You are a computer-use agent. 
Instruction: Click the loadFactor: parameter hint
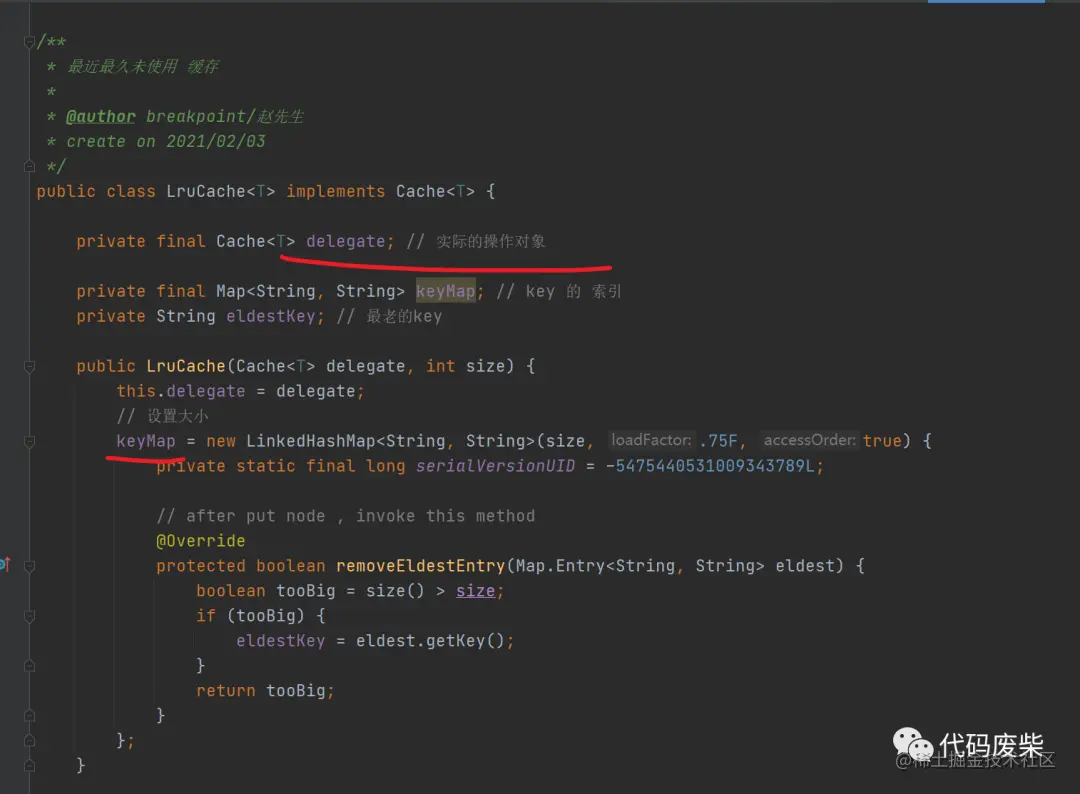click(x=652, y=440)
